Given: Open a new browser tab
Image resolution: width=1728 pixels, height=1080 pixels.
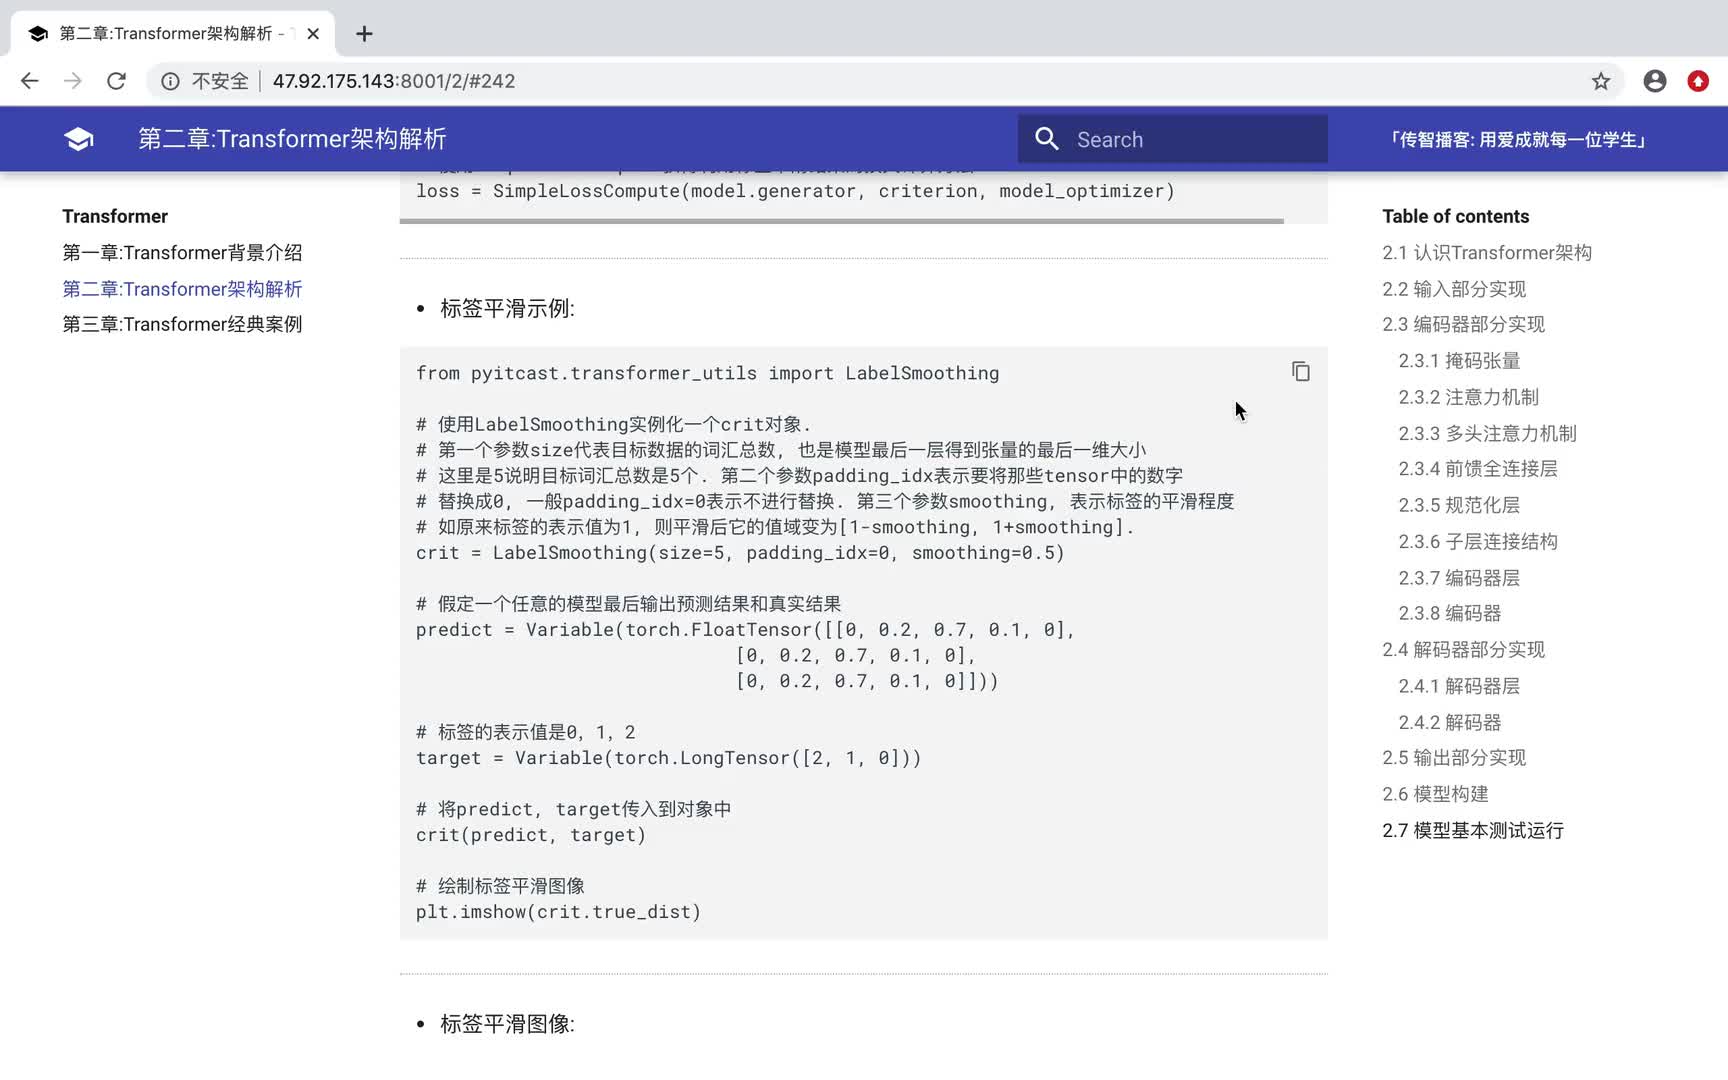Looking at the screenshot, I should point(364,34).
